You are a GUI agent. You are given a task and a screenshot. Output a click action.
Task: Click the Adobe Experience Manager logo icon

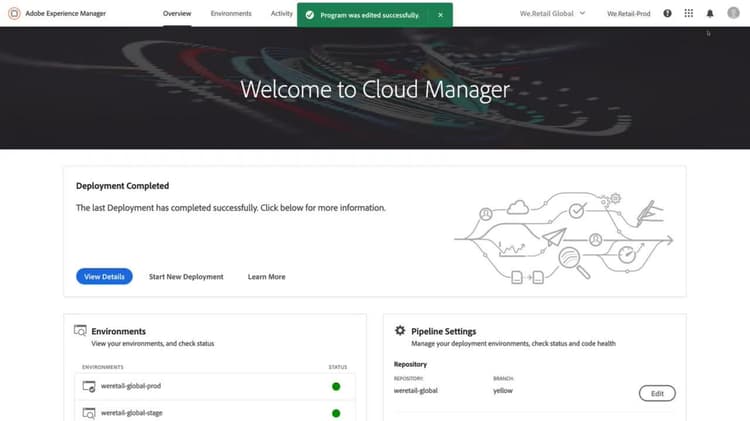[14, 13]
